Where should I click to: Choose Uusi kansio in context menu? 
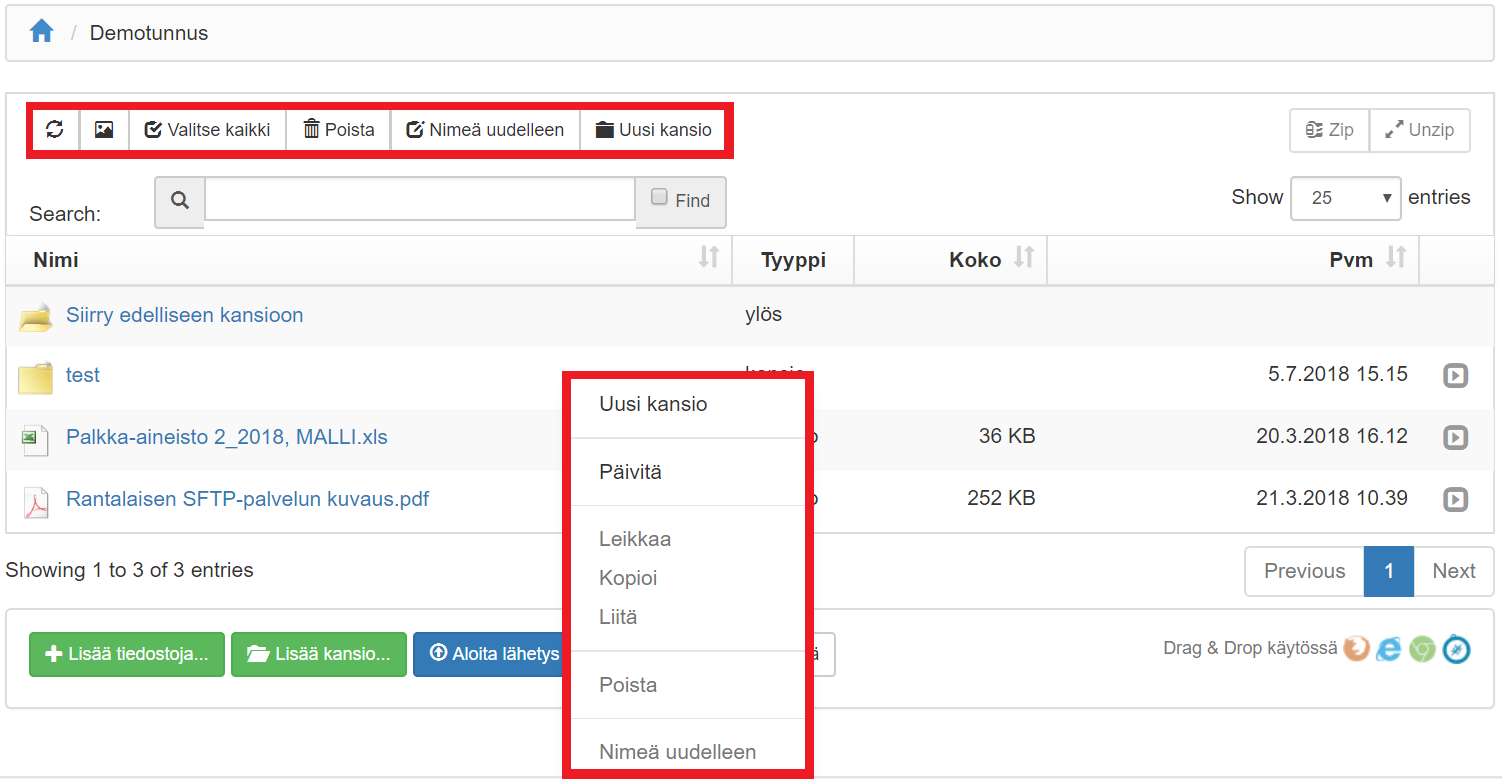tap(653, 404)
